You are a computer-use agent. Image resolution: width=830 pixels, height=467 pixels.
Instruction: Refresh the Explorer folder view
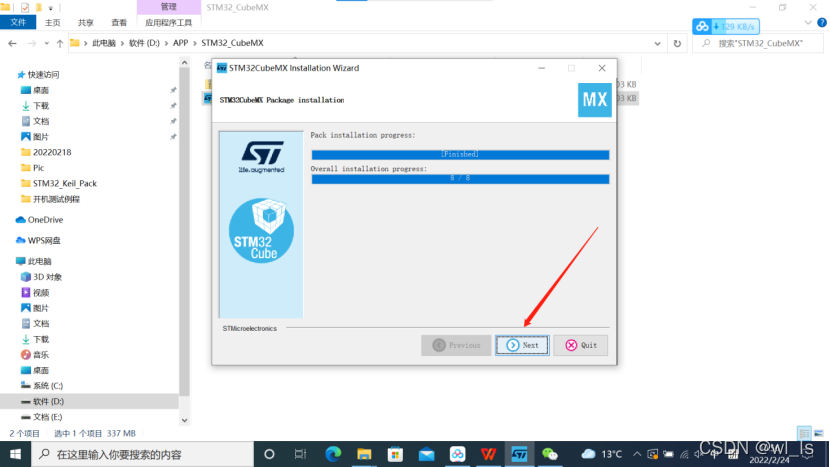677,43
